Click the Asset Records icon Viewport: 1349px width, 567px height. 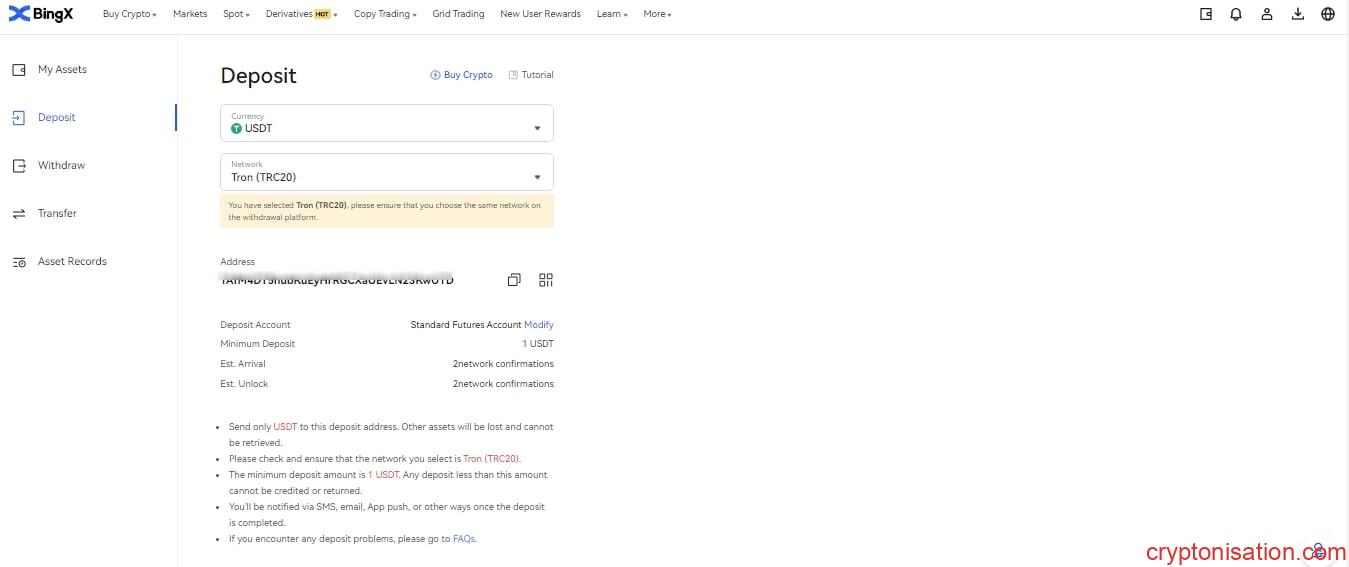[x=18, y=262]
